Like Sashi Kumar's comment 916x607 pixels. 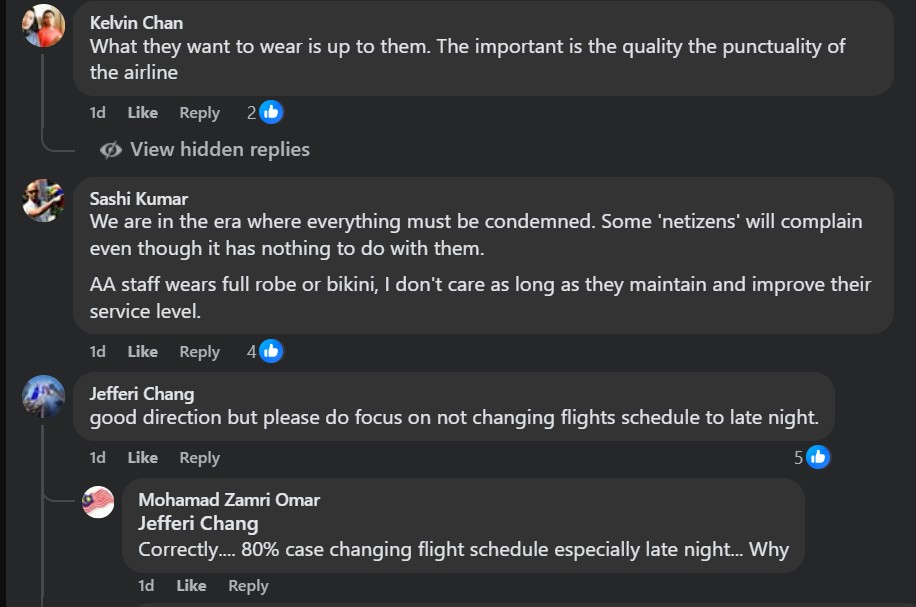(x=143, y=352)
